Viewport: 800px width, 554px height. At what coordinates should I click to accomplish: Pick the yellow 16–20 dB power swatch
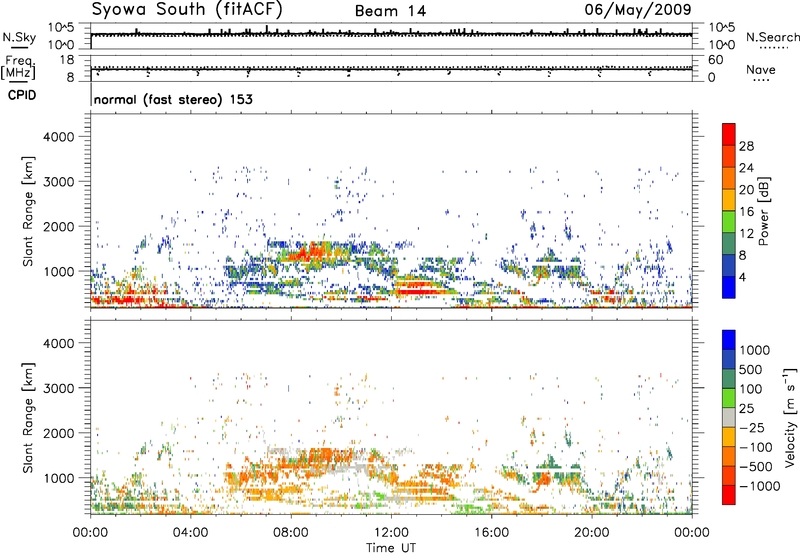click(729, 200)
